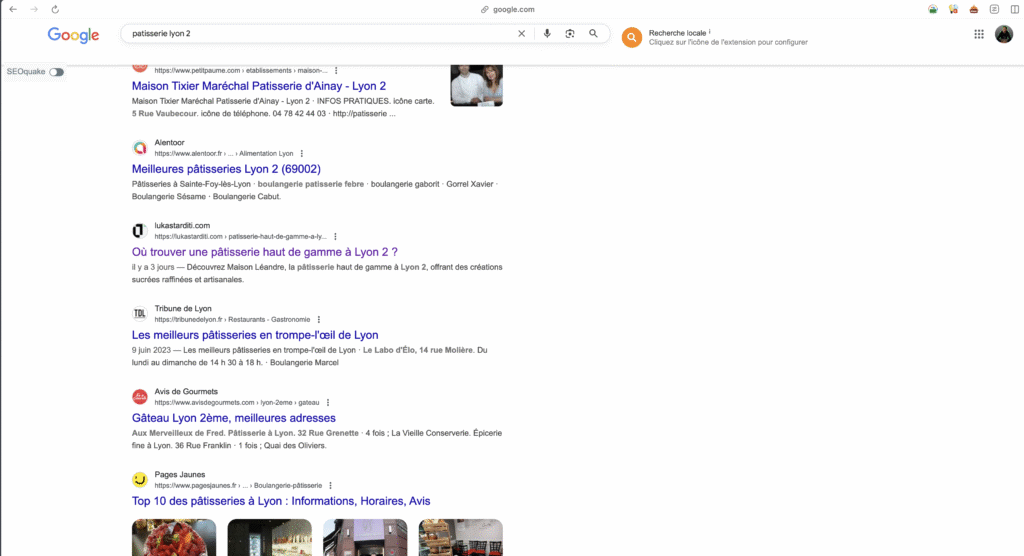Click the Google logo
1024x556 pixels.
(73, 35)
